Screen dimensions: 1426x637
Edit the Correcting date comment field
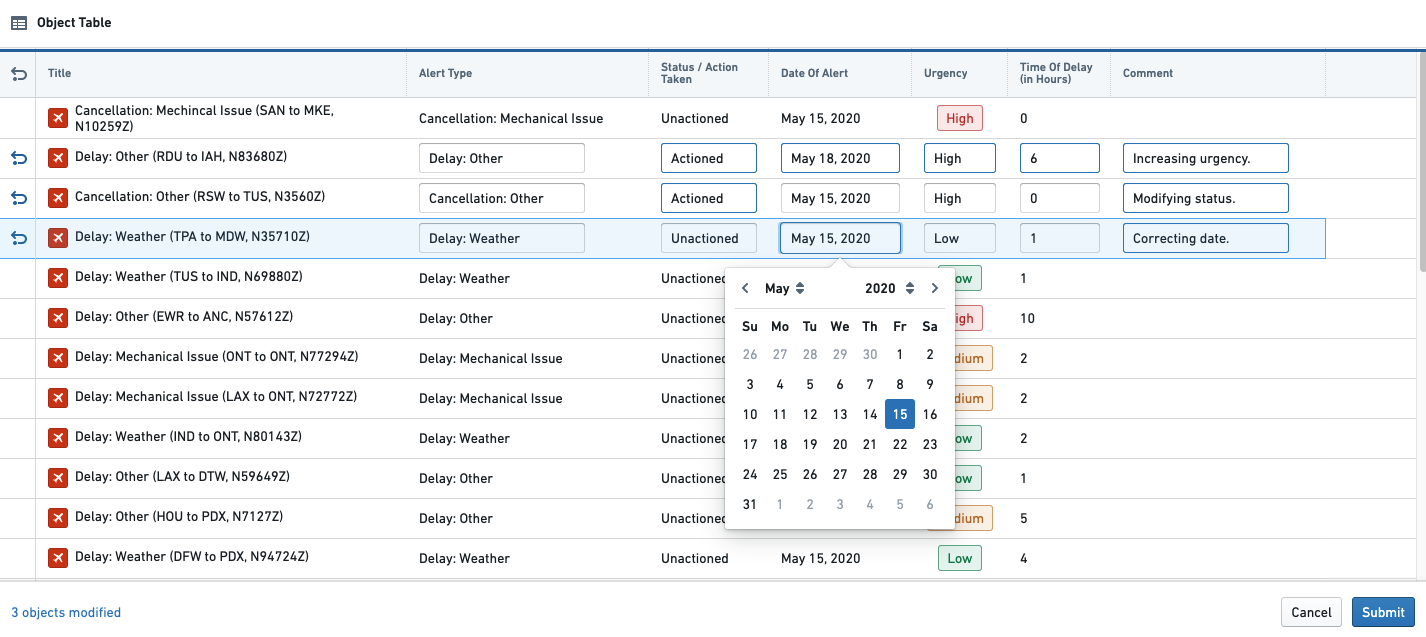[x=1206, y=238]
